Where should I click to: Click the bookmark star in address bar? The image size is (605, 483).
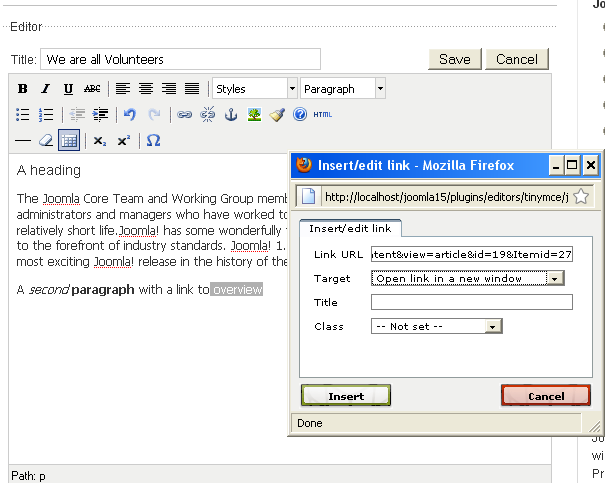[x=580, y=197]
